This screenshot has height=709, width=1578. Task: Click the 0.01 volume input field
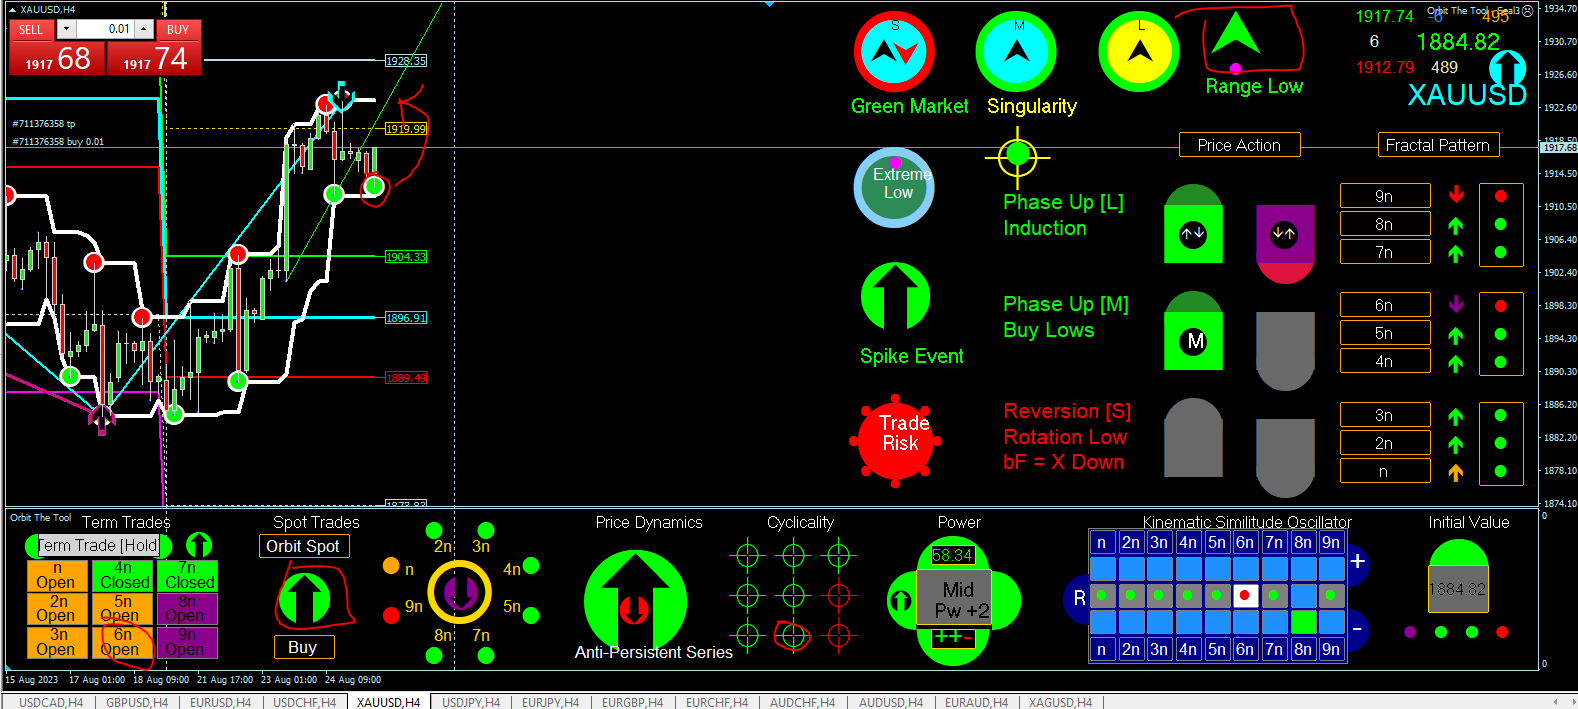pyautogui.click(x=105, y=29)
